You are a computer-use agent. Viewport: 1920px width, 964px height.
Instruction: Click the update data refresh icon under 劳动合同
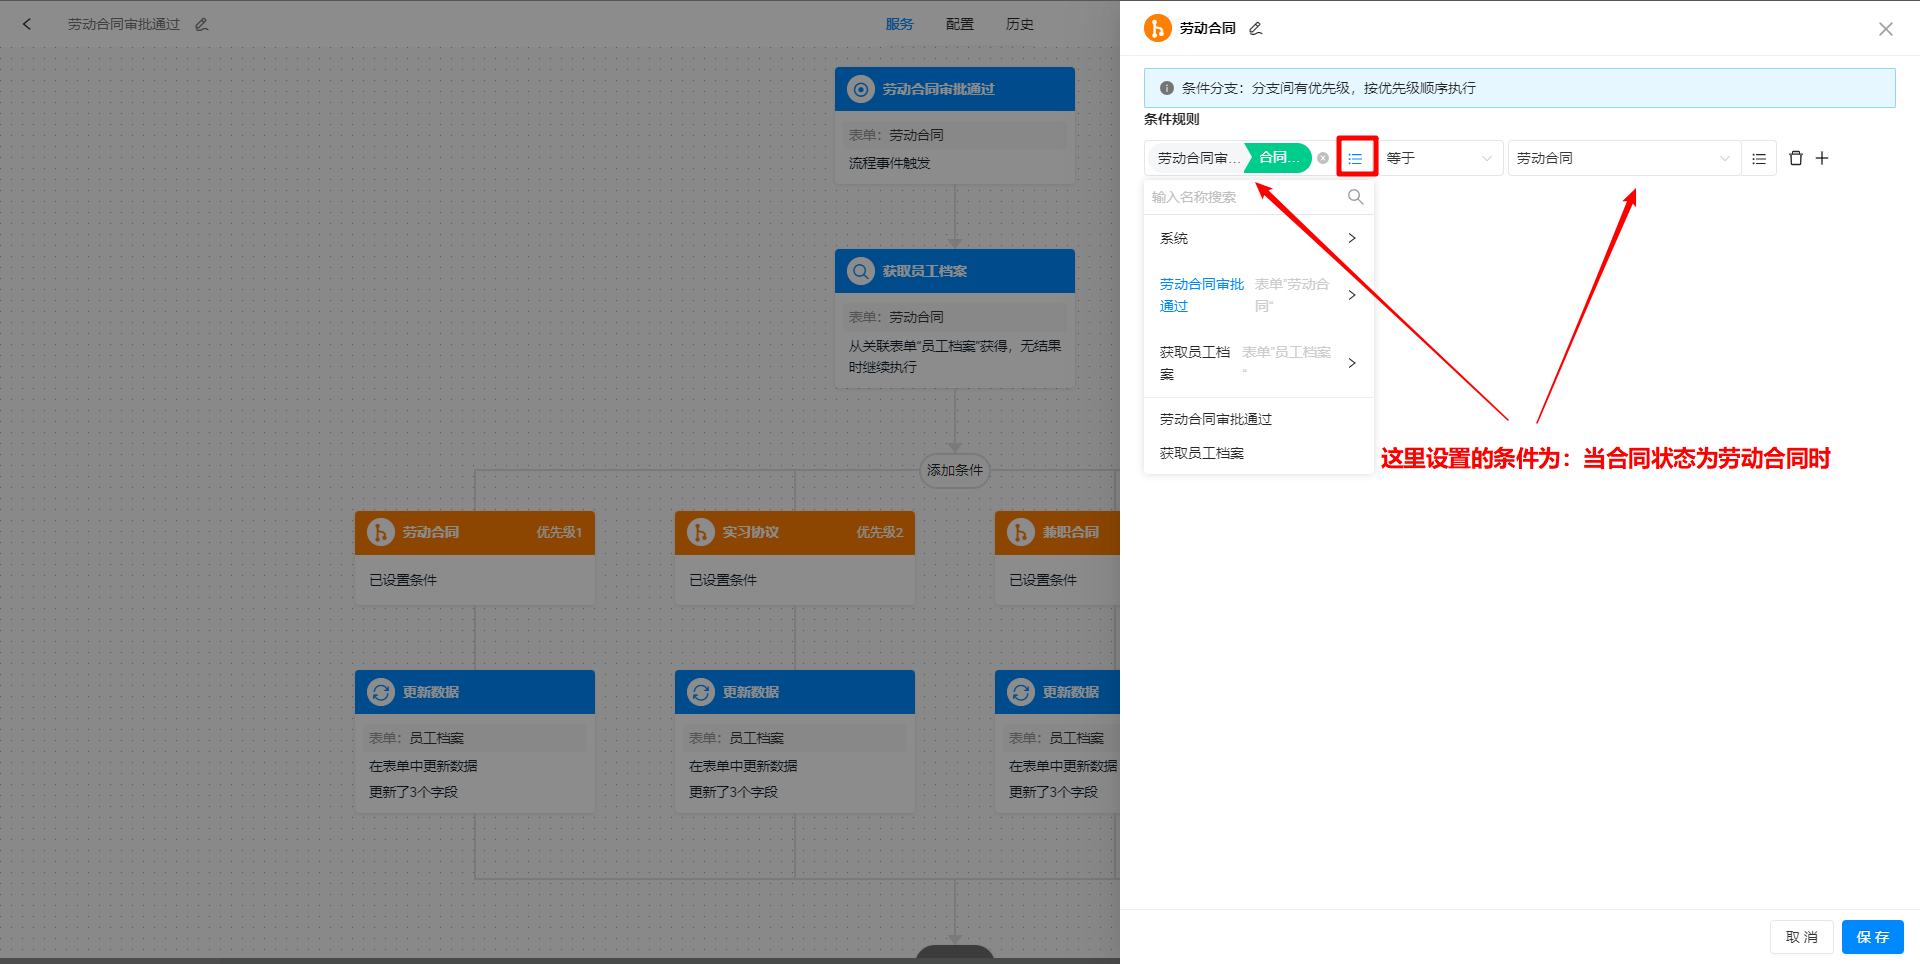click(x=380, y=691)
